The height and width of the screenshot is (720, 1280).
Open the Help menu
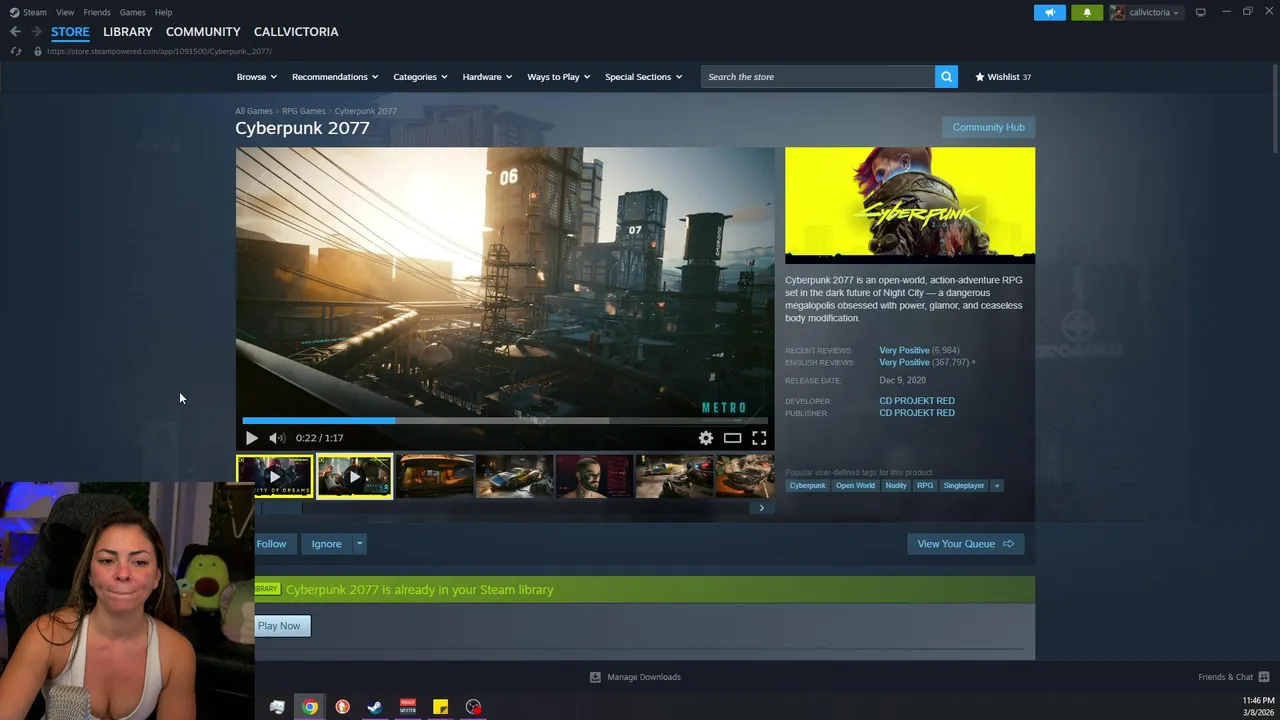(x=163, y=12)
